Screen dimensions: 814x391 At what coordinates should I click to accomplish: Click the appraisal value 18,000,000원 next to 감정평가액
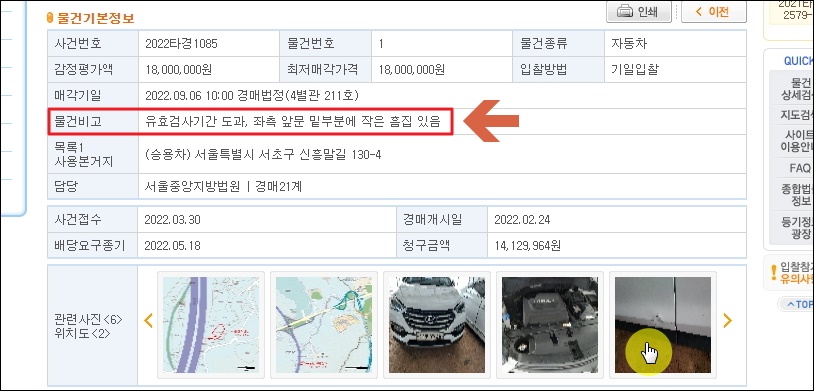pos(178,70)
